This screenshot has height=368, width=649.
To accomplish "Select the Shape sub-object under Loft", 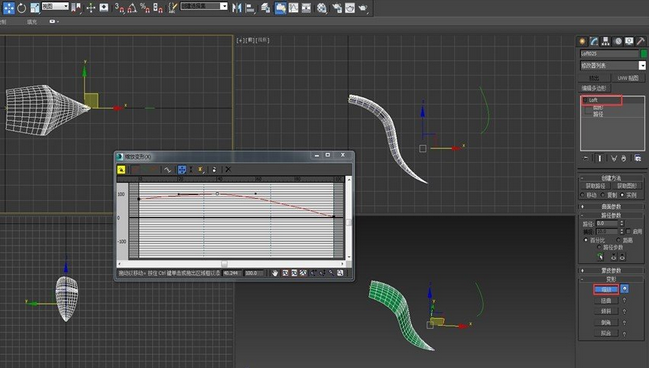I will (x=598, y=108).
